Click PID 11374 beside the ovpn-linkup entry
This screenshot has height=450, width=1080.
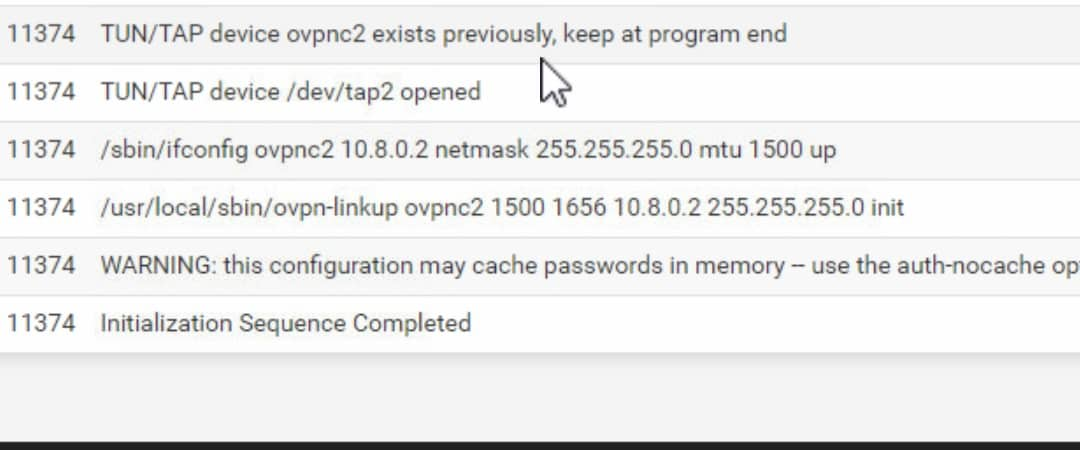pyautogui.click(x=41, y=208)
